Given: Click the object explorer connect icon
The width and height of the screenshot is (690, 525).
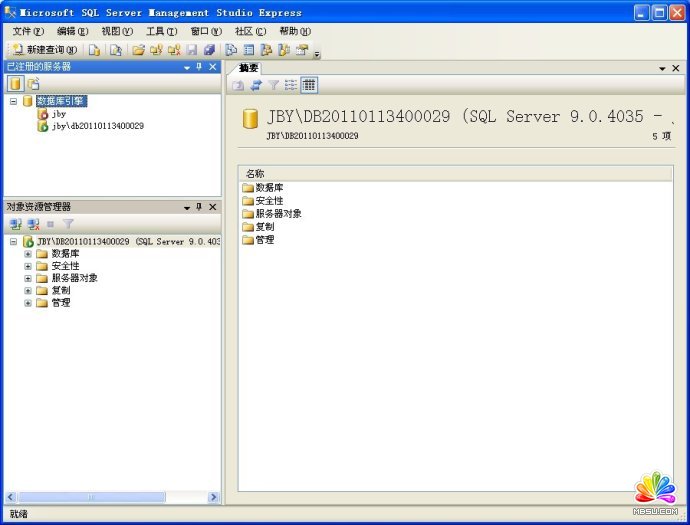Looking at the screenshot, I should [x=16, y=224].
